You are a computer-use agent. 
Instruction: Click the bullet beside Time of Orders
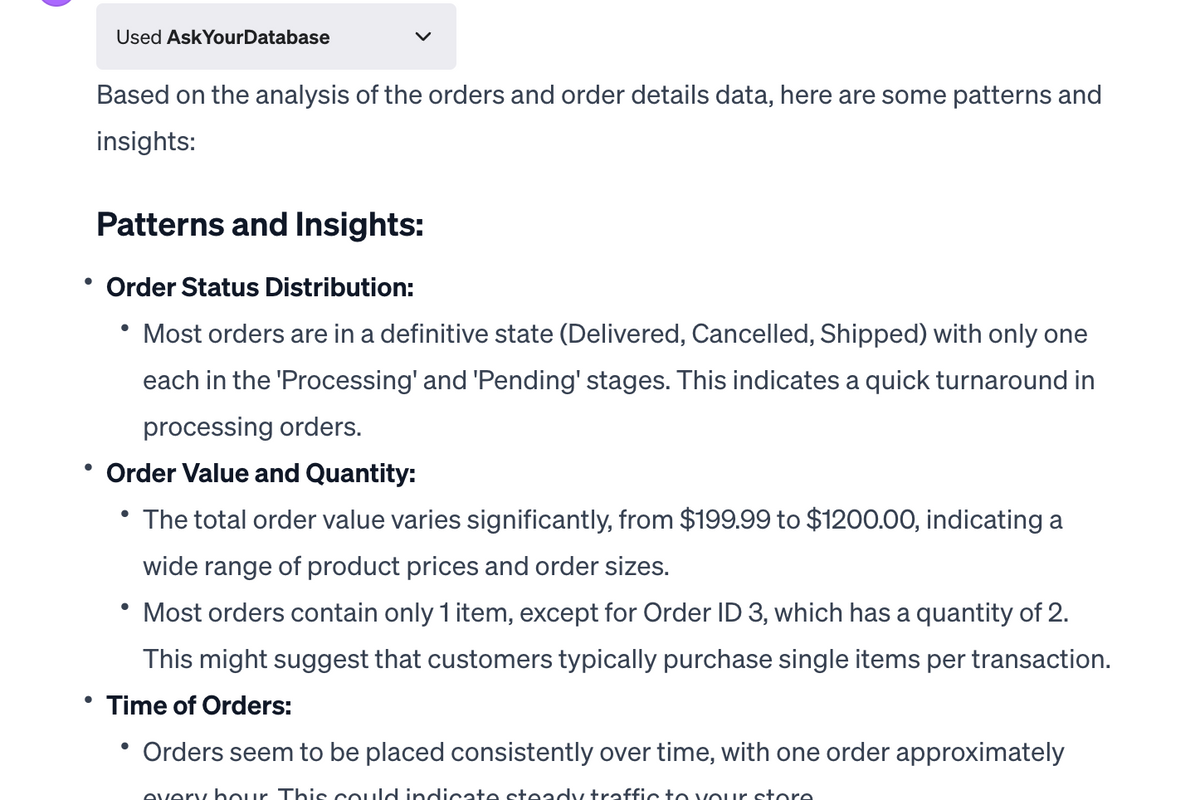(89, 699)
